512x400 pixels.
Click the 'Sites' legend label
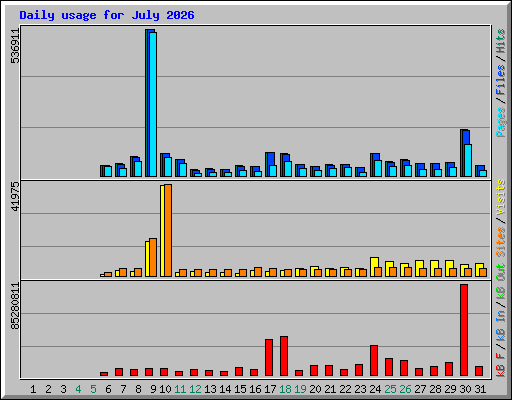pos(501,242)
